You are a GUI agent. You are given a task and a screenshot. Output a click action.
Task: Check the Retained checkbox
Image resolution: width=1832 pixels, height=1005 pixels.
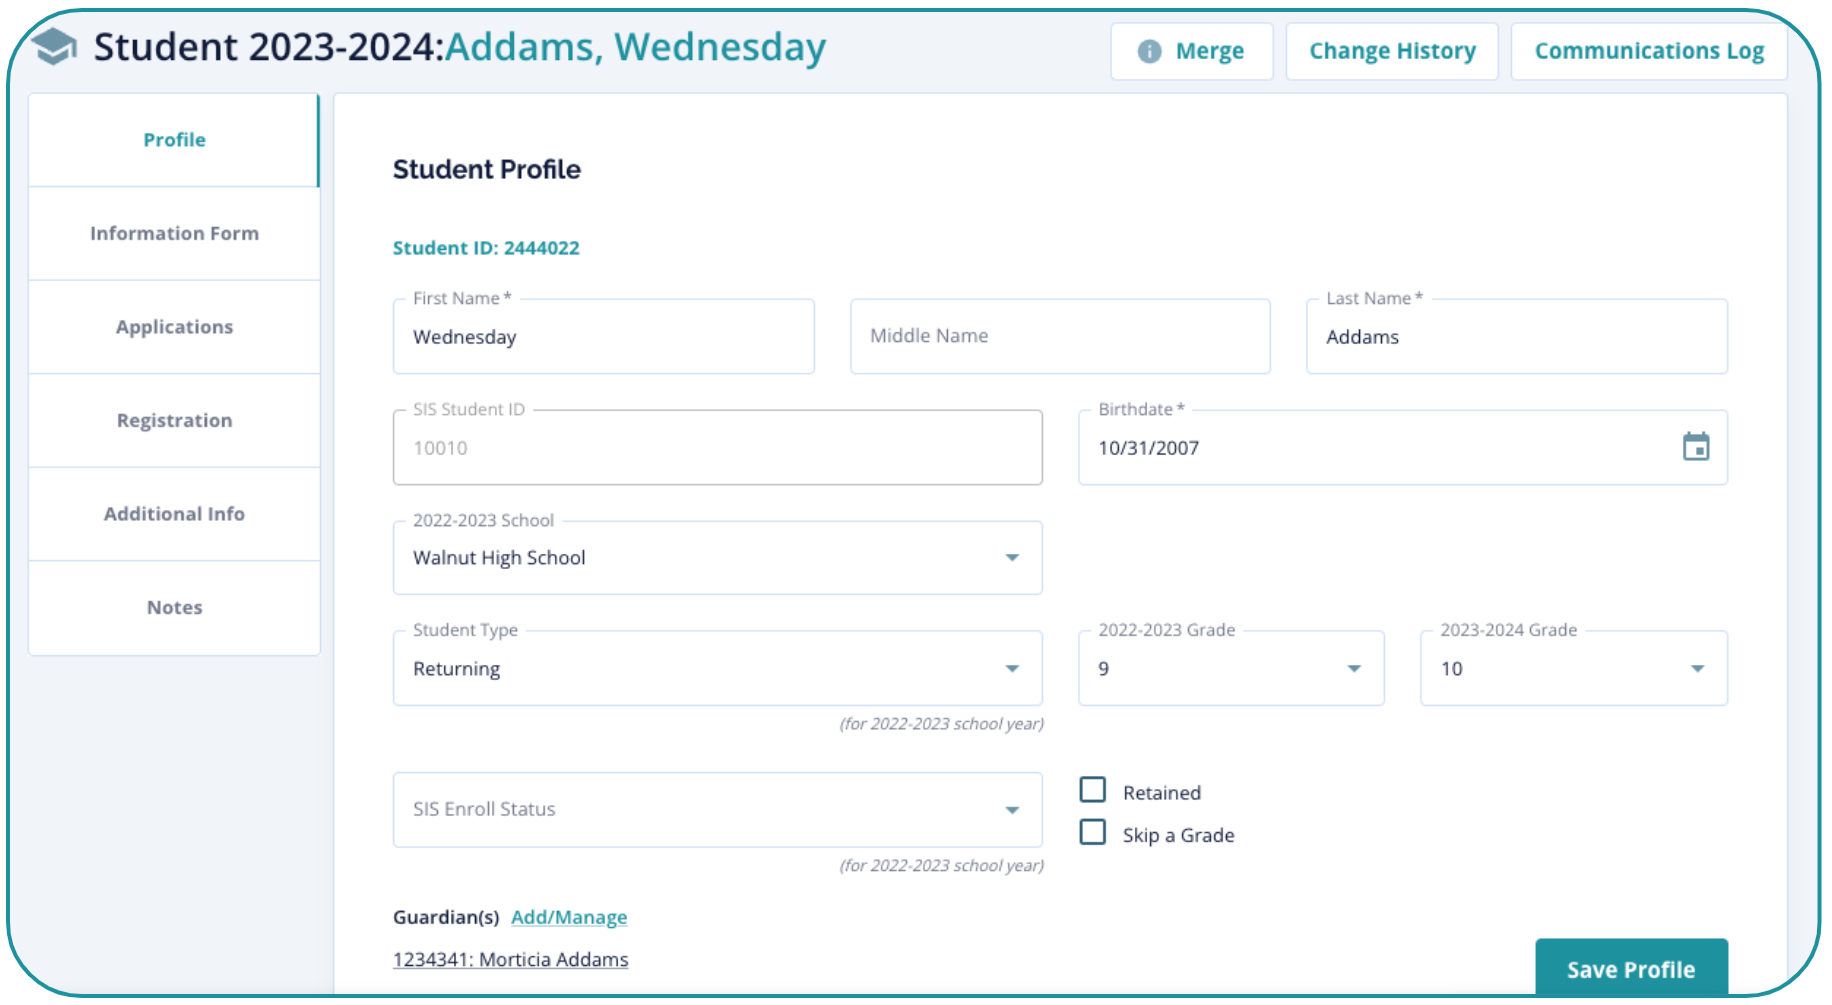[1093, 791]
